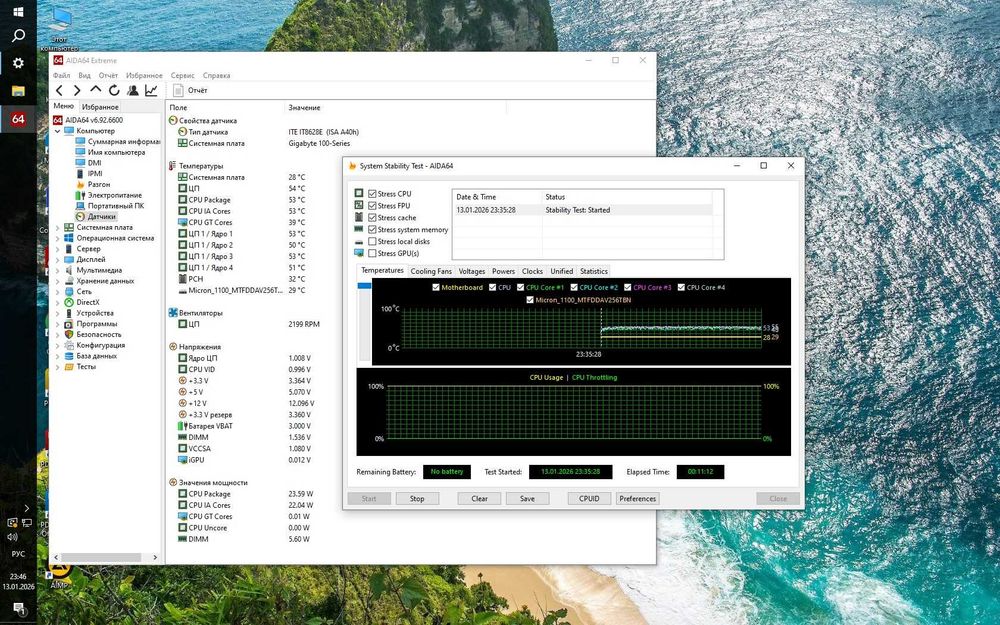Expand the Дисплей tree node
This screenshot has height=625, width=1000.
click(x=57, y=260)
